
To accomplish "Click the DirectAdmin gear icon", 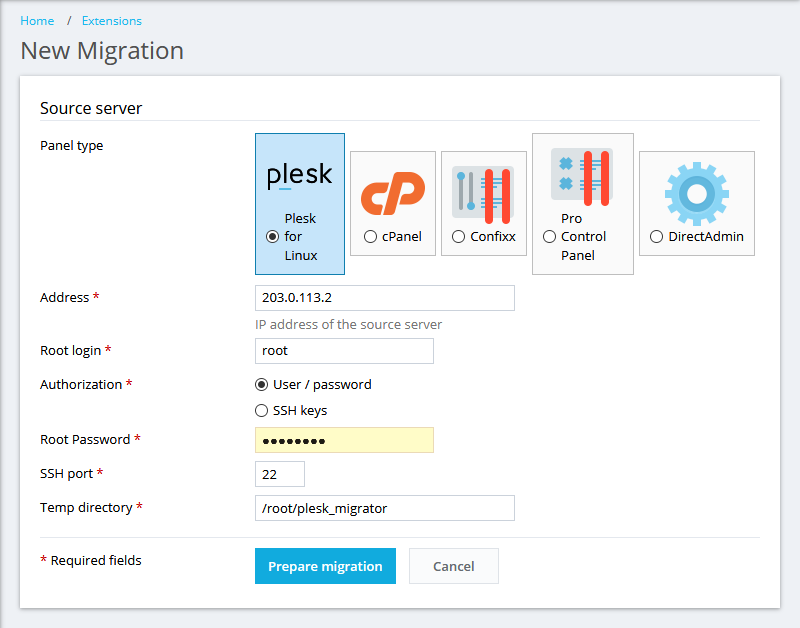I will click(696, 193).
